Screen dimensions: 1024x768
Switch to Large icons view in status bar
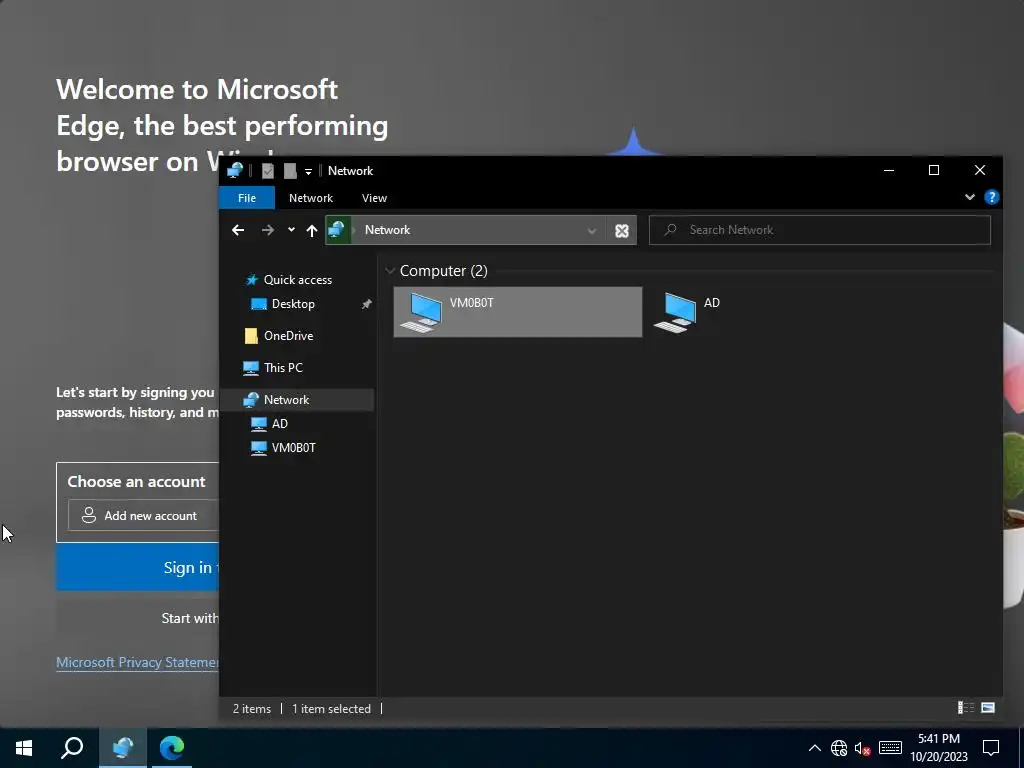988,708
